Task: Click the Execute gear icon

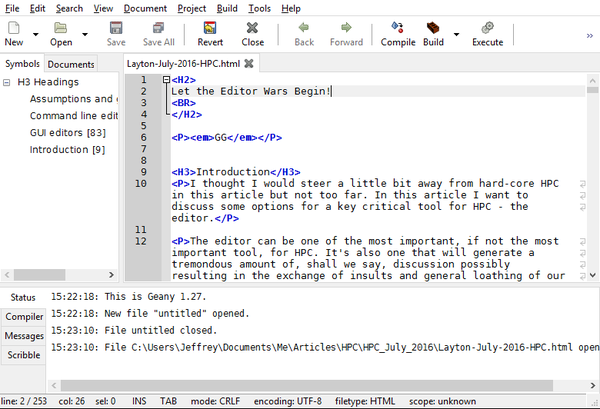Action: point(488,28)
